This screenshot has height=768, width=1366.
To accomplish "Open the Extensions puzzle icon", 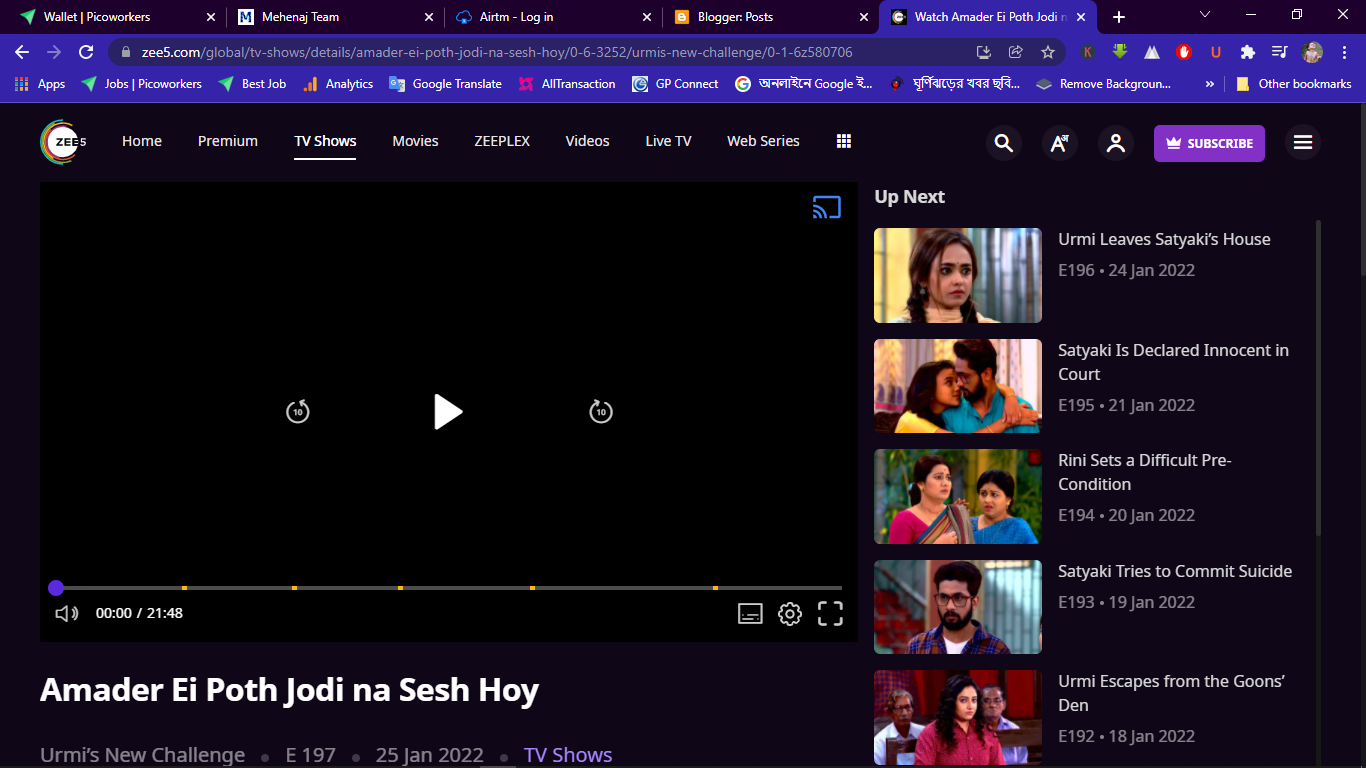I will [1248, 52].
